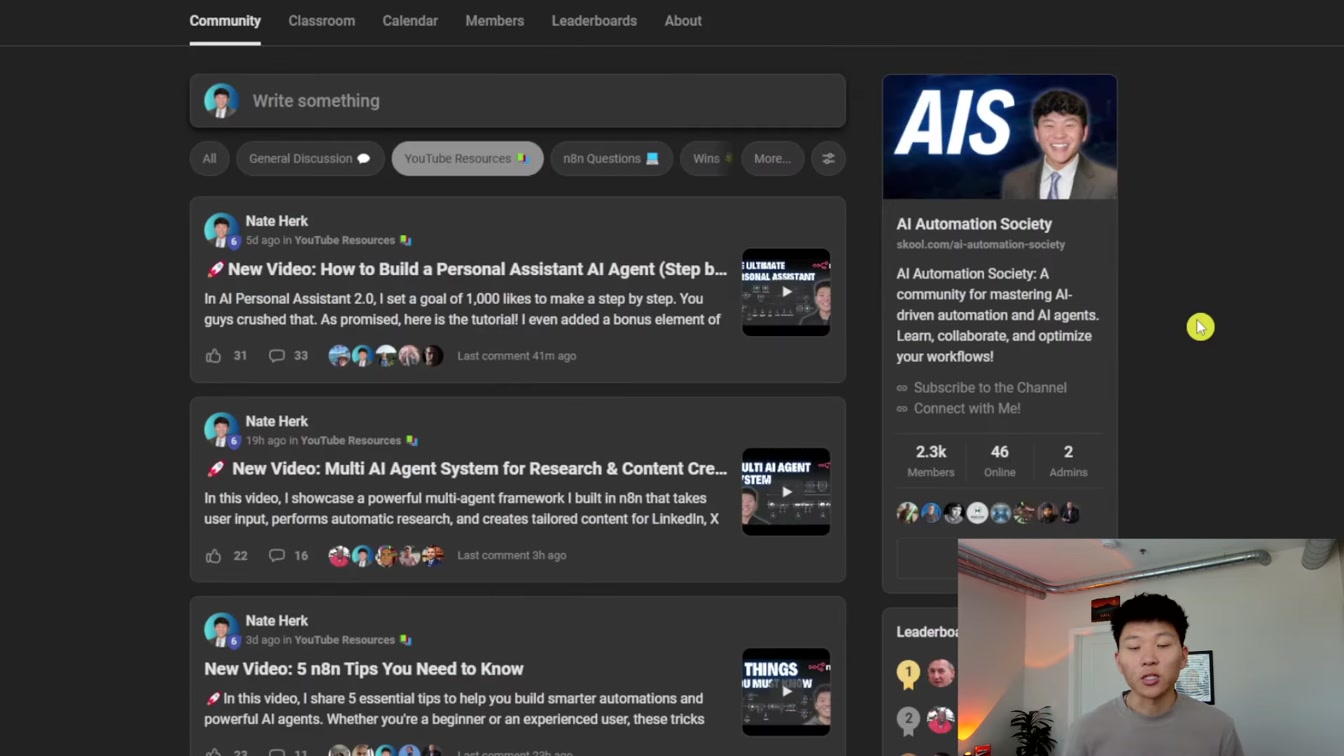The height and width of the screenshot is (756, 1344).
Task: Open the Personal Assistant AI Agent post title
Action: 467,269
